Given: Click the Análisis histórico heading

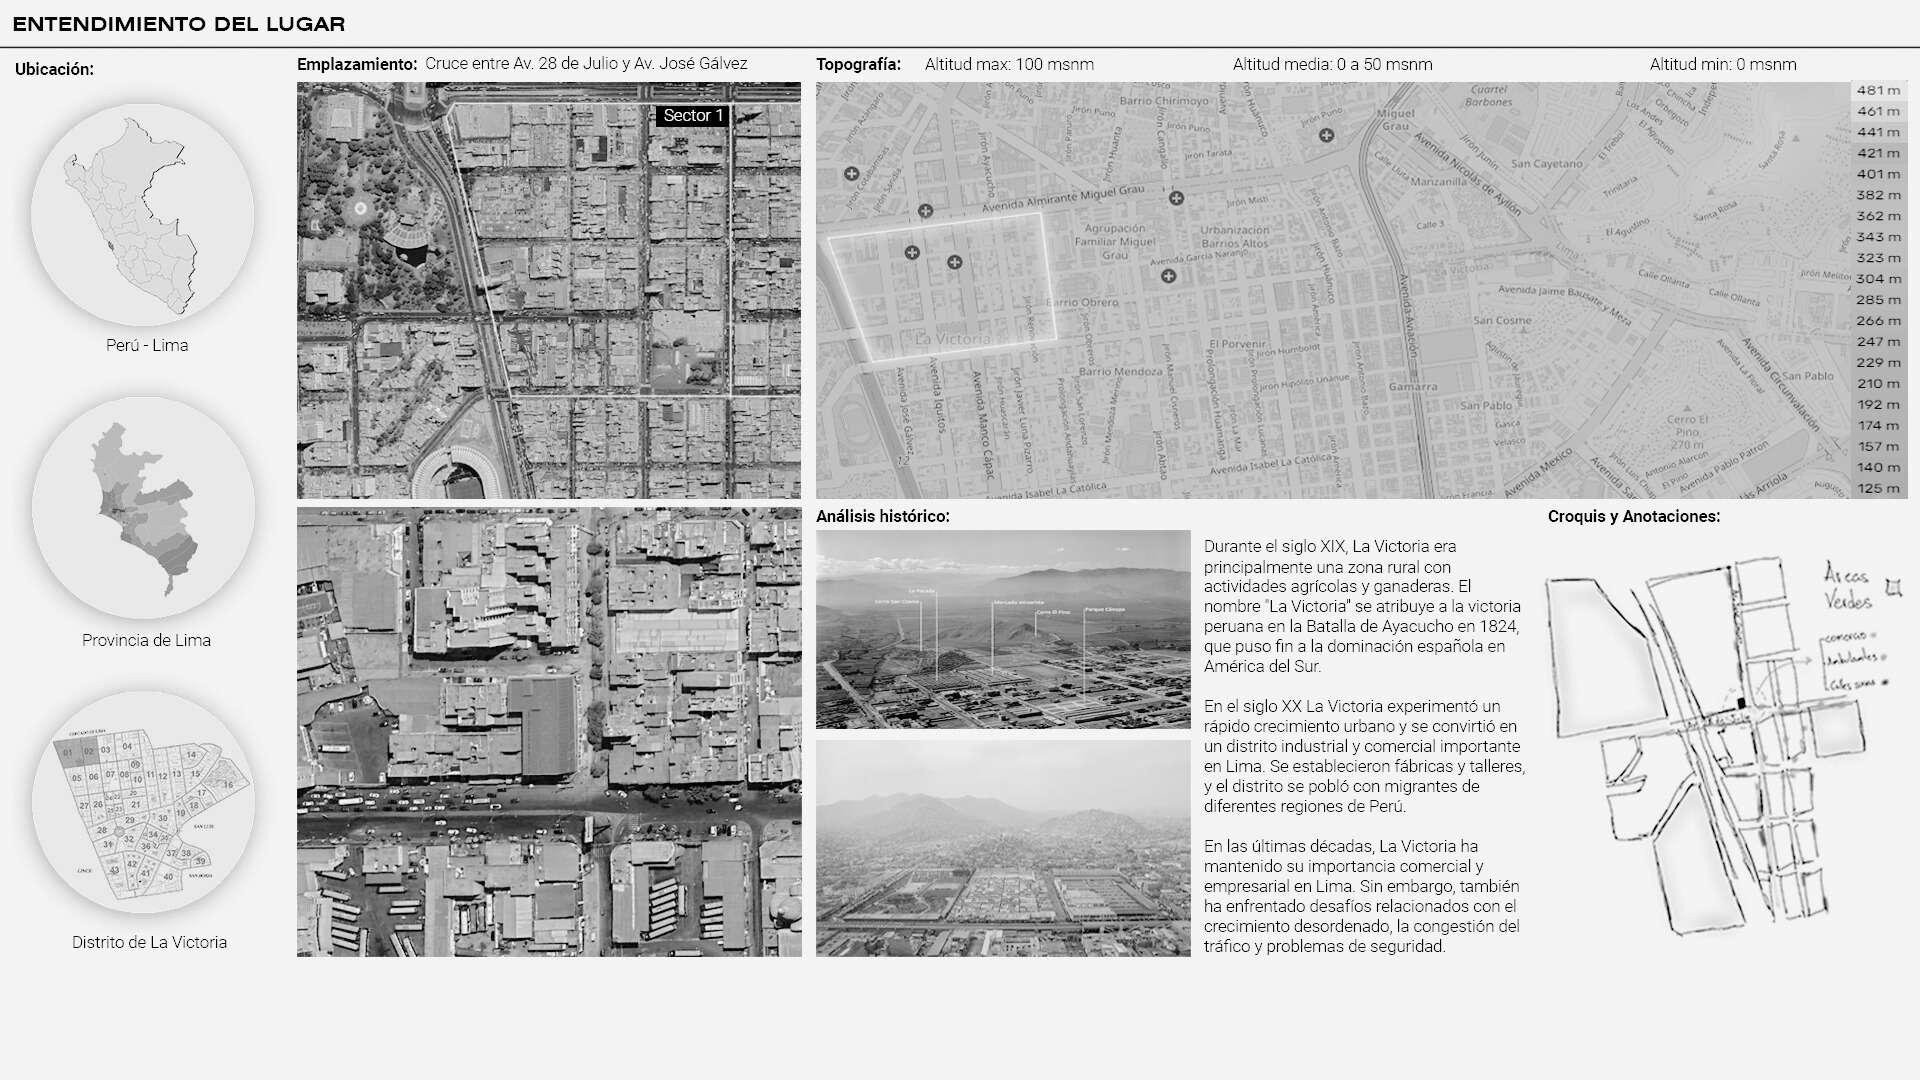Looking at the screenshot, I should pos(882,516).
